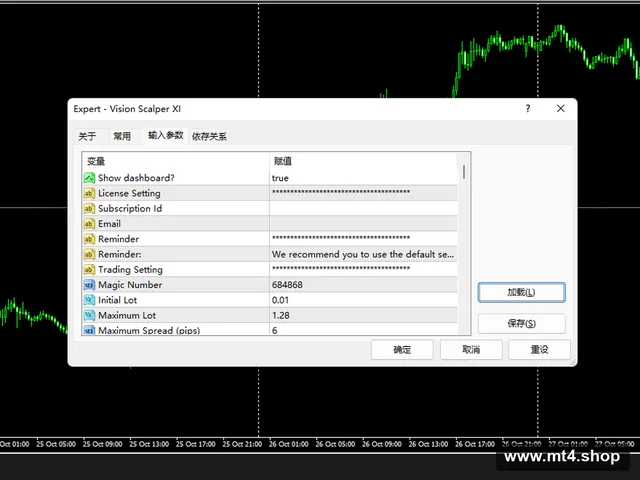
Task: Click the 26 Oct 09:00 chart time label
Action: click(382, 444)
